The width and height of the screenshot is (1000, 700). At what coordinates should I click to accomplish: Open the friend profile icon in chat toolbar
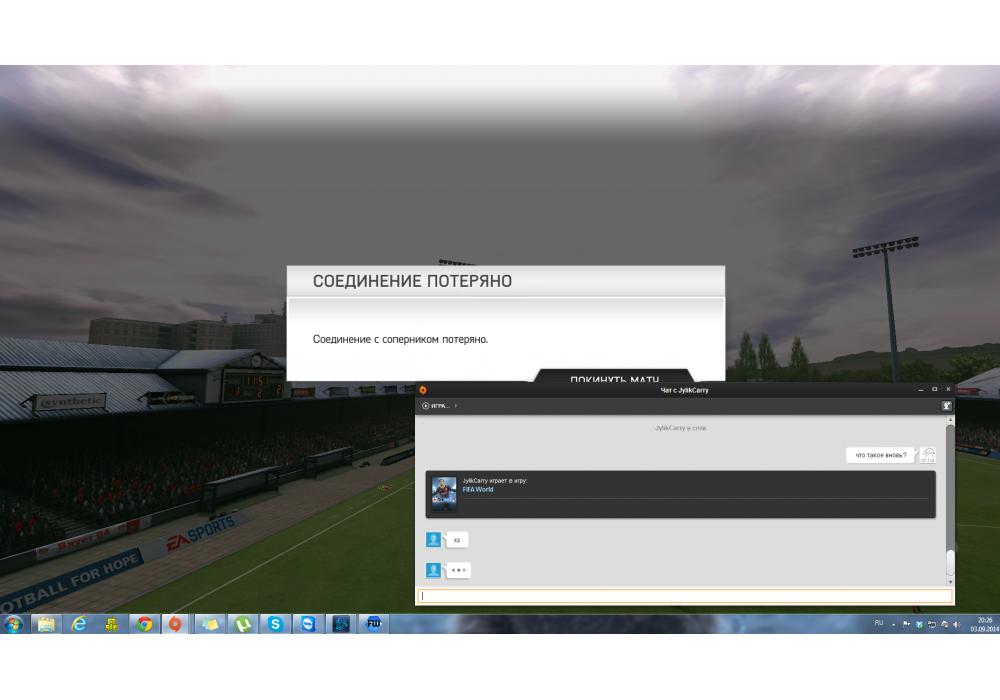946,406
